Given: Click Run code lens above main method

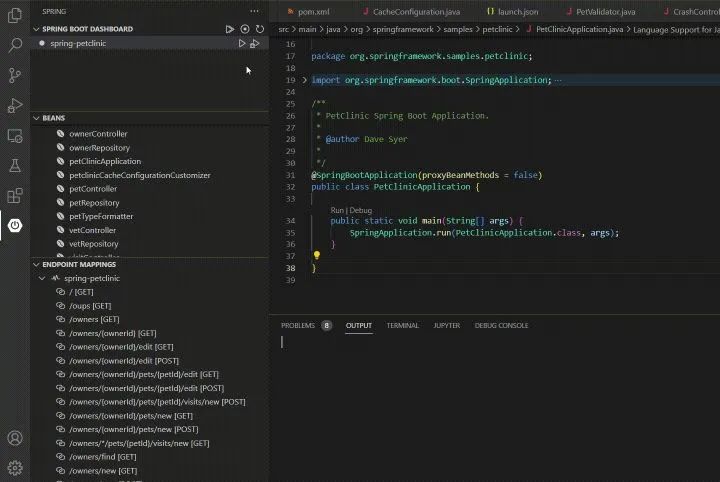Looking at the screenshot, I should coord(337,210).
